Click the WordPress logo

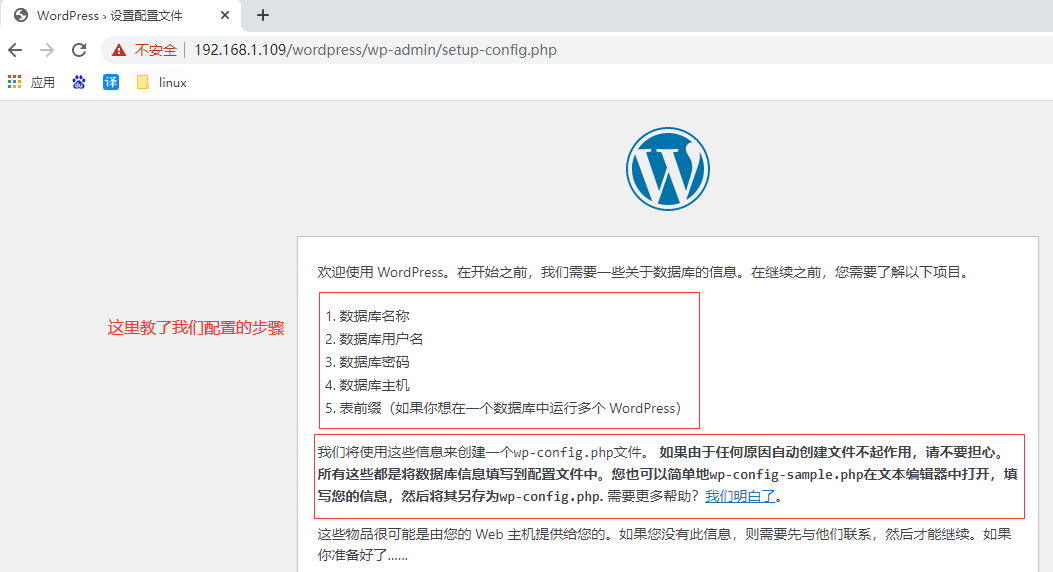[x=668, y=169]
